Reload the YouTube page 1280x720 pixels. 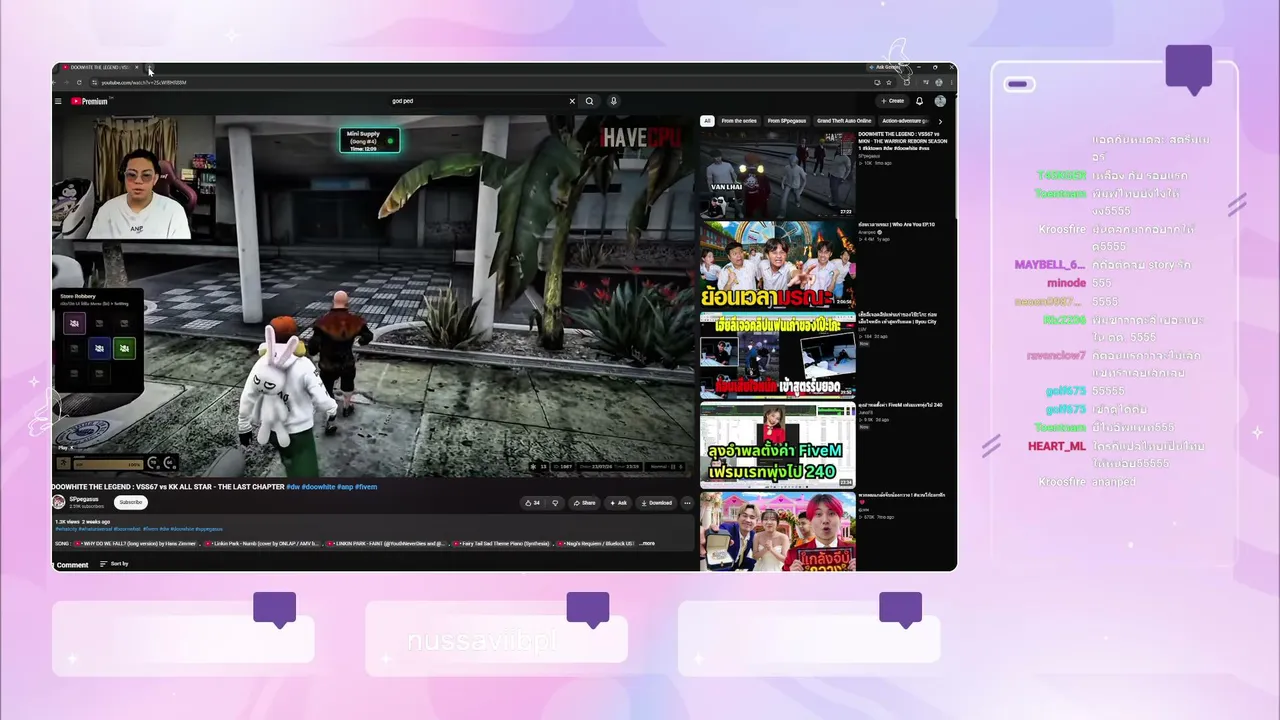pyautogui.click(x=78, y=82)
